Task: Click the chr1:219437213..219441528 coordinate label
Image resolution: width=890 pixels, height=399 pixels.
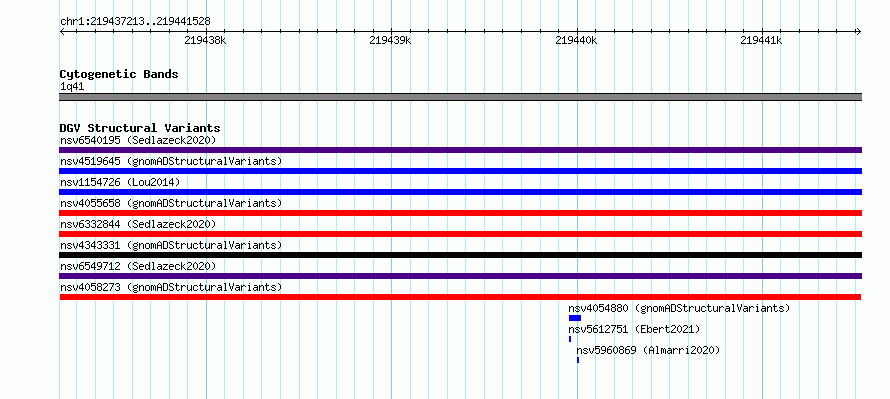Action: 135,22
